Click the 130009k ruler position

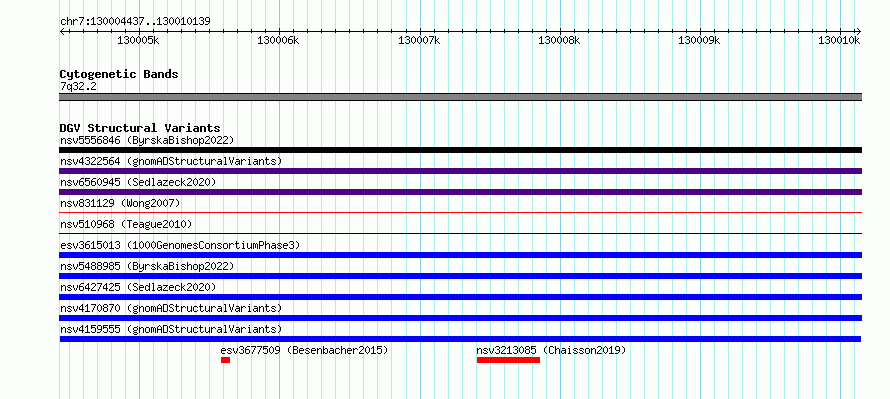pos(699,40)
